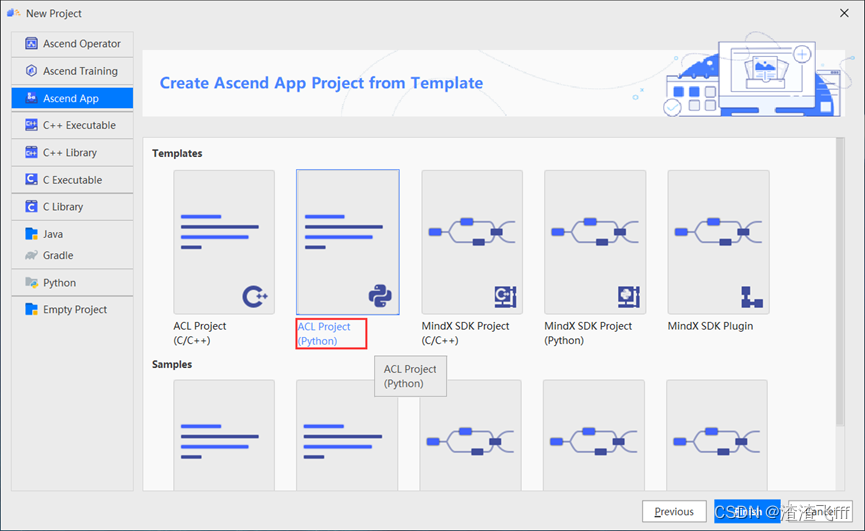Choose the fifth sample card under Samples
This screenshot has width=865, height=531.
[x=717, y=435]
